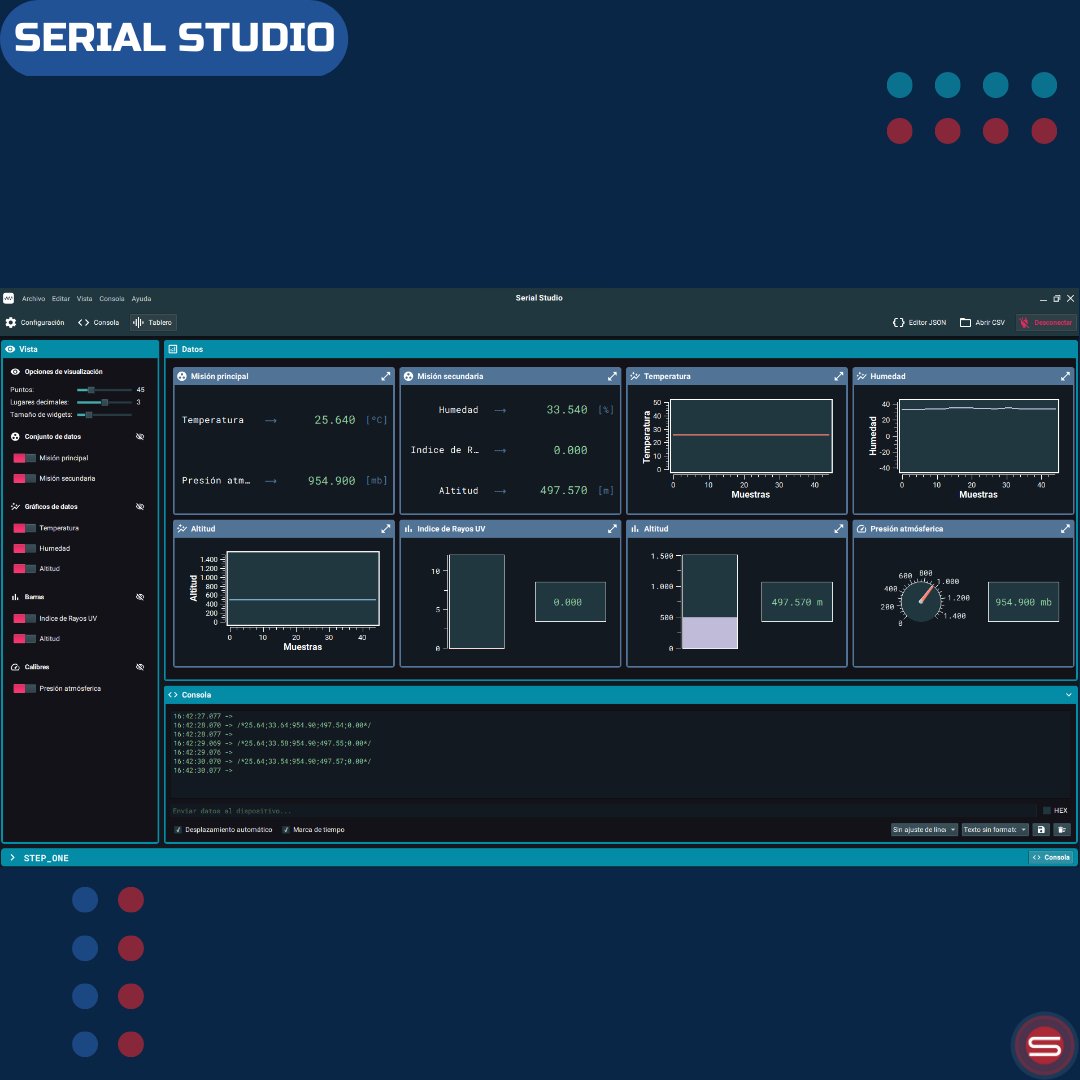The width and height of the screenshot is (1080, 1080).
Task: Expand the Humedad graph widget
Action: pyautogui.click(x=1065, y=376)
